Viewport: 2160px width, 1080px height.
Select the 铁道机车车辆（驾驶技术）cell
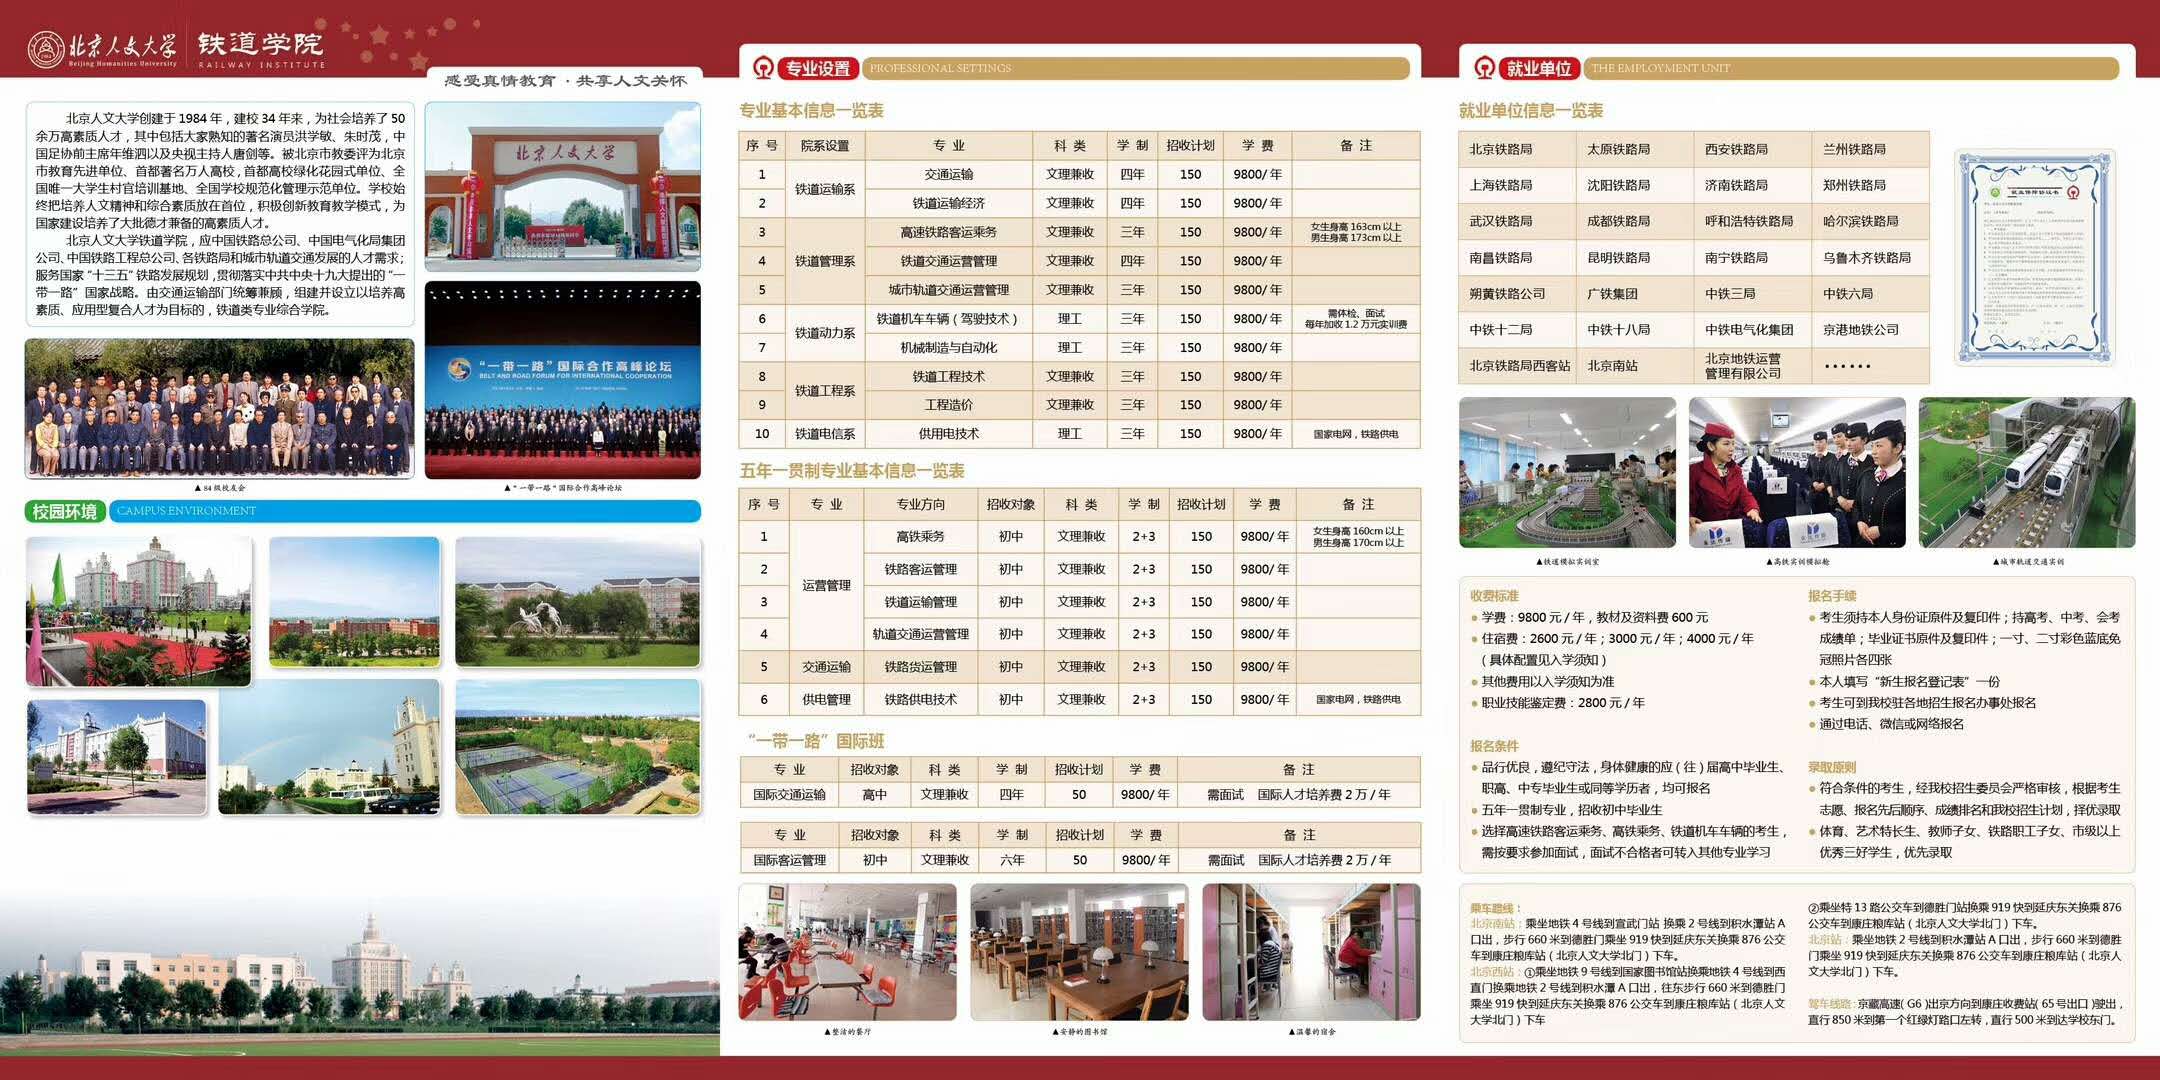(948, 319)
